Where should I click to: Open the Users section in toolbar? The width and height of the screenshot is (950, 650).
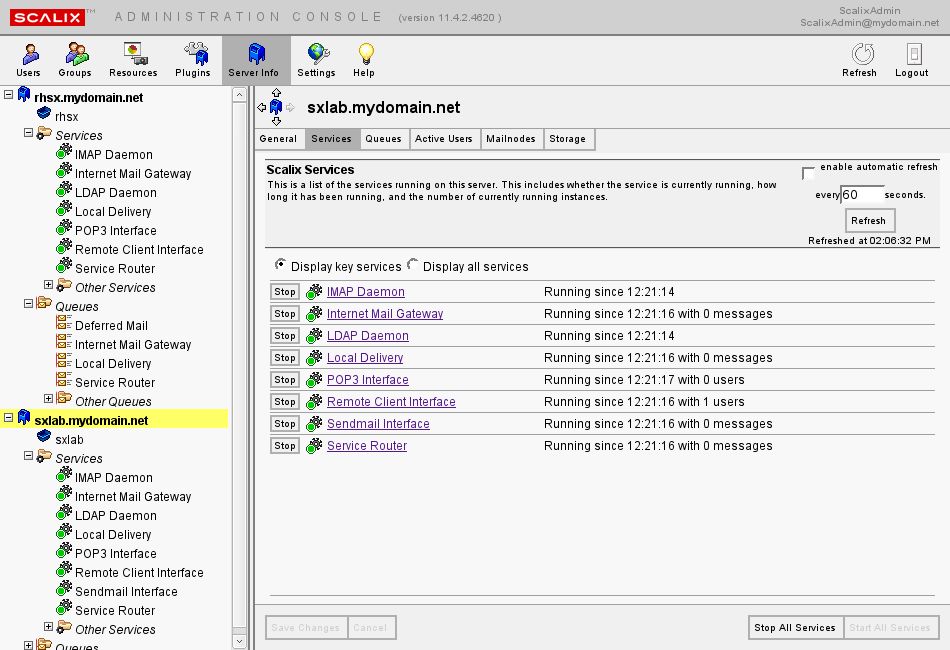coord(28,60)
